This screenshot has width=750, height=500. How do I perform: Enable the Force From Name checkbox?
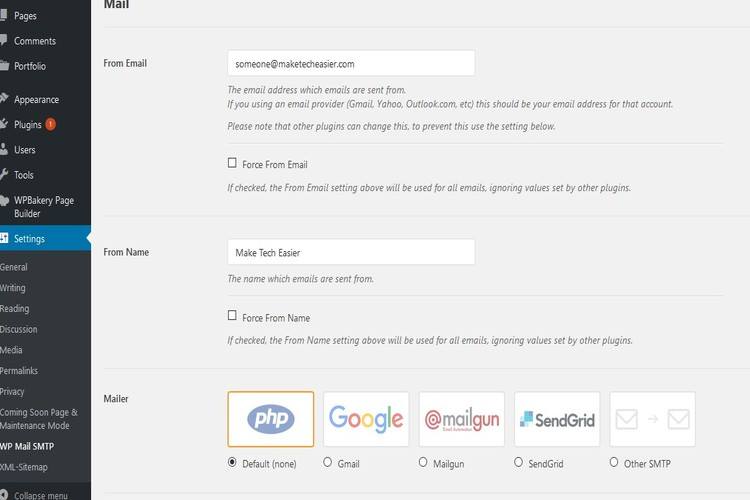pos(233,317)
